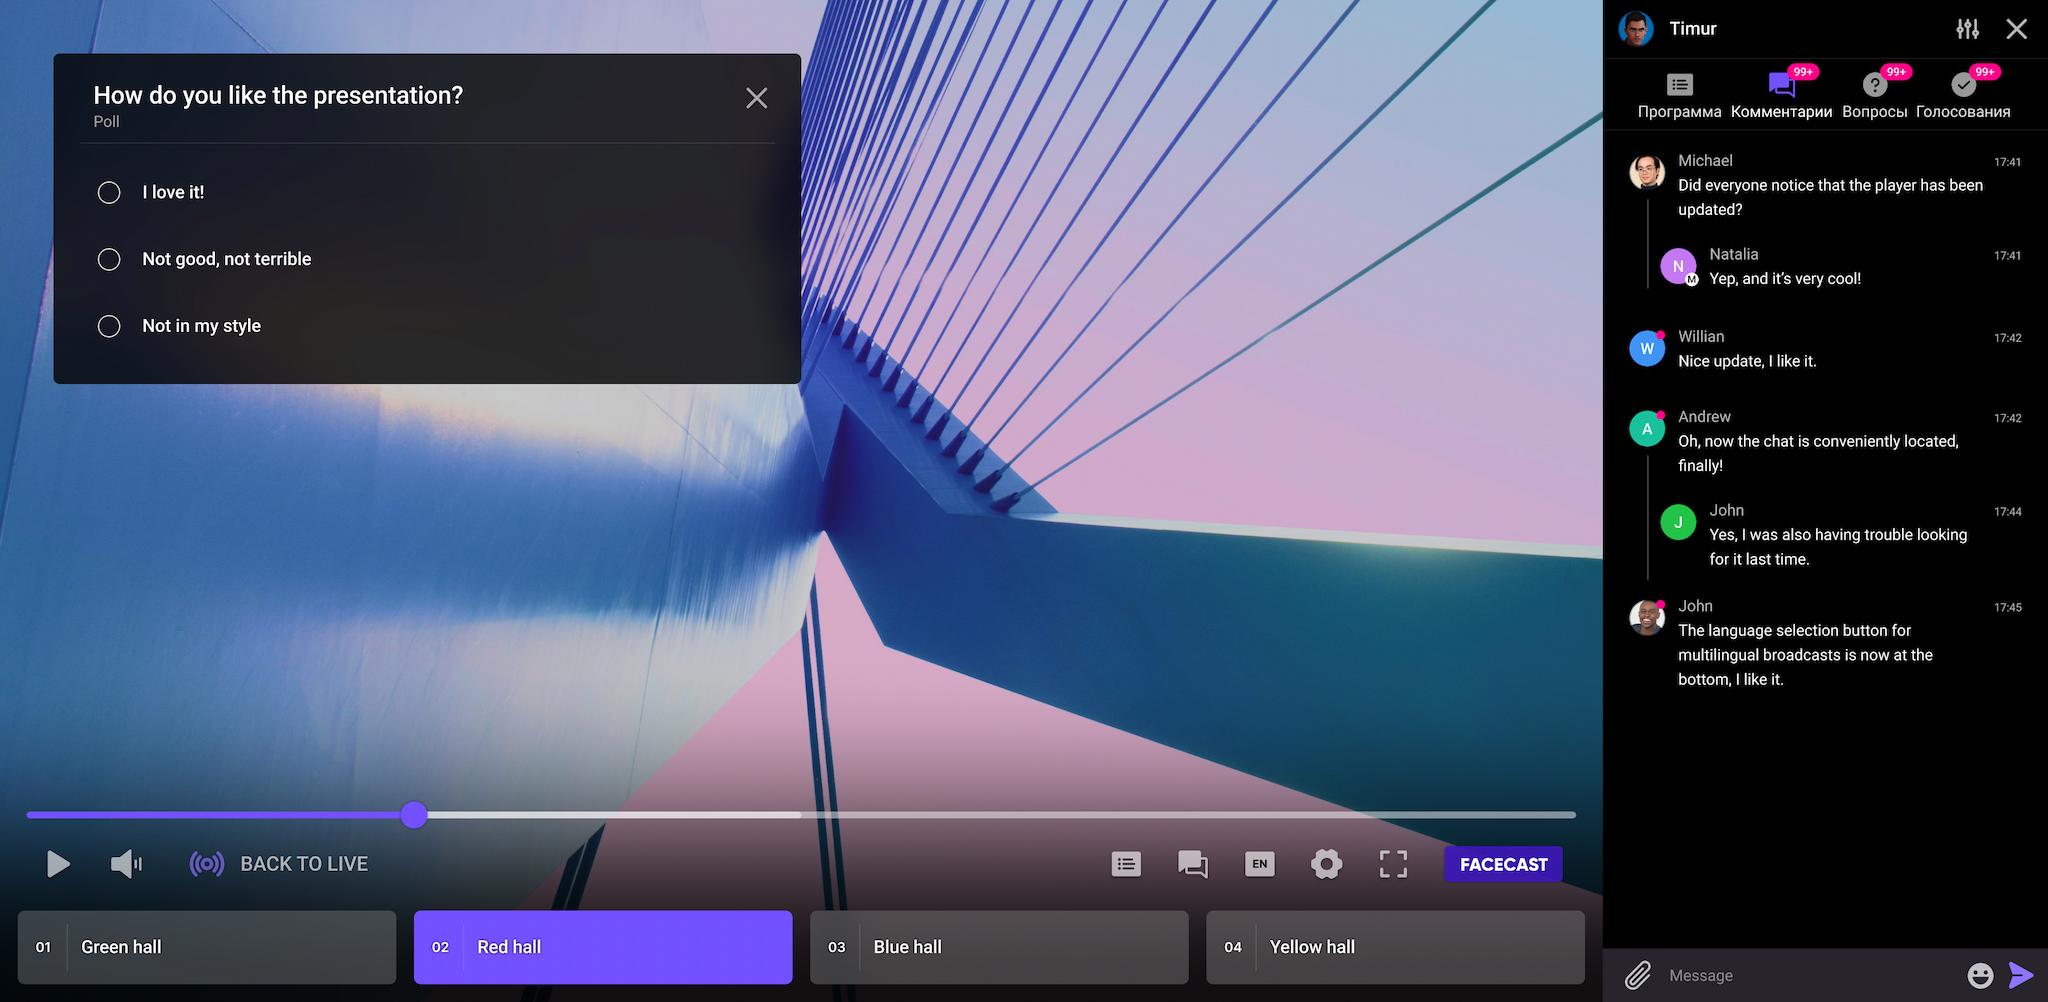The height and width of the screenshot is (1002, 2048).
Task: Click BACK TO LIVE button
Action: (x=279, y=864)
